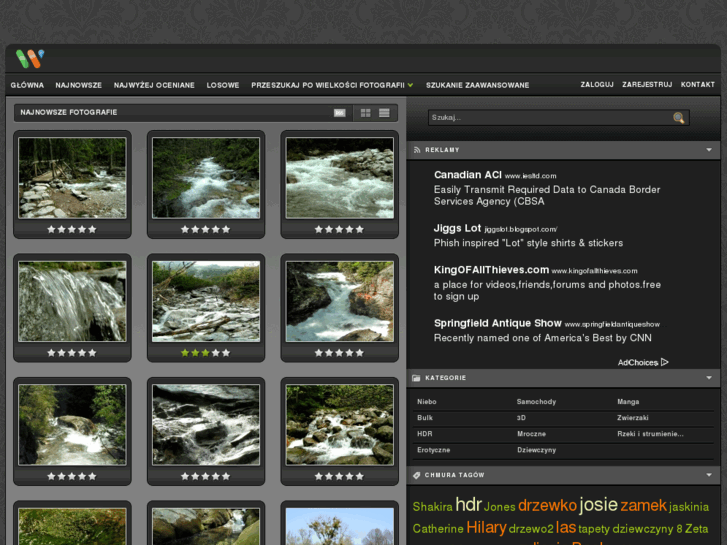Collapse the Chmura Tagów panel arrow
The image size is (727, 545).
pos(709,475)
